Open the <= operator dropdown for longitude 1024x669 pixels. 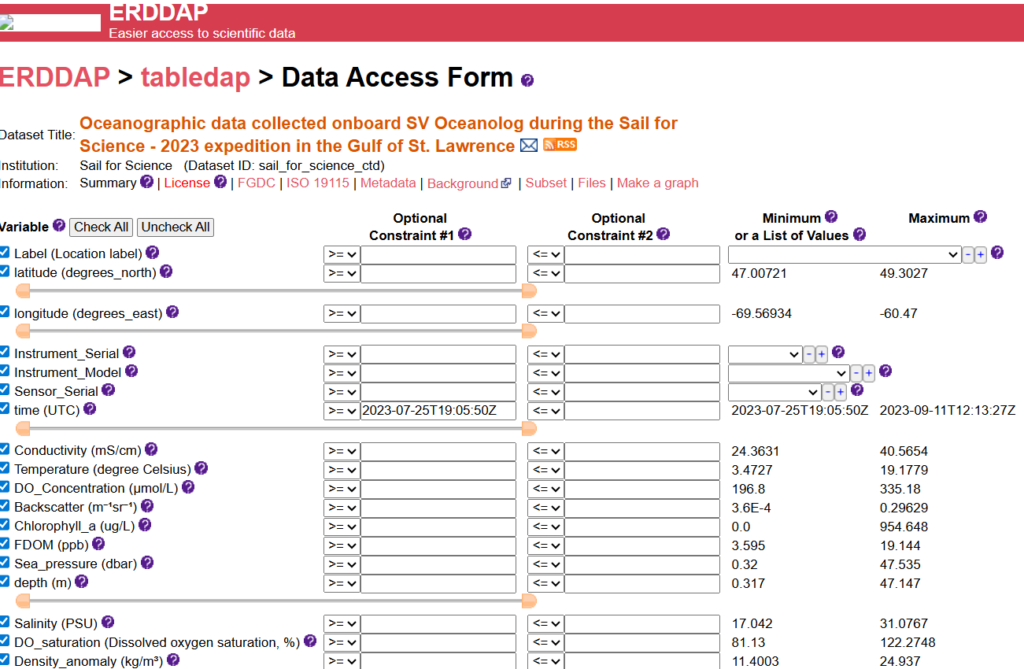545,314
